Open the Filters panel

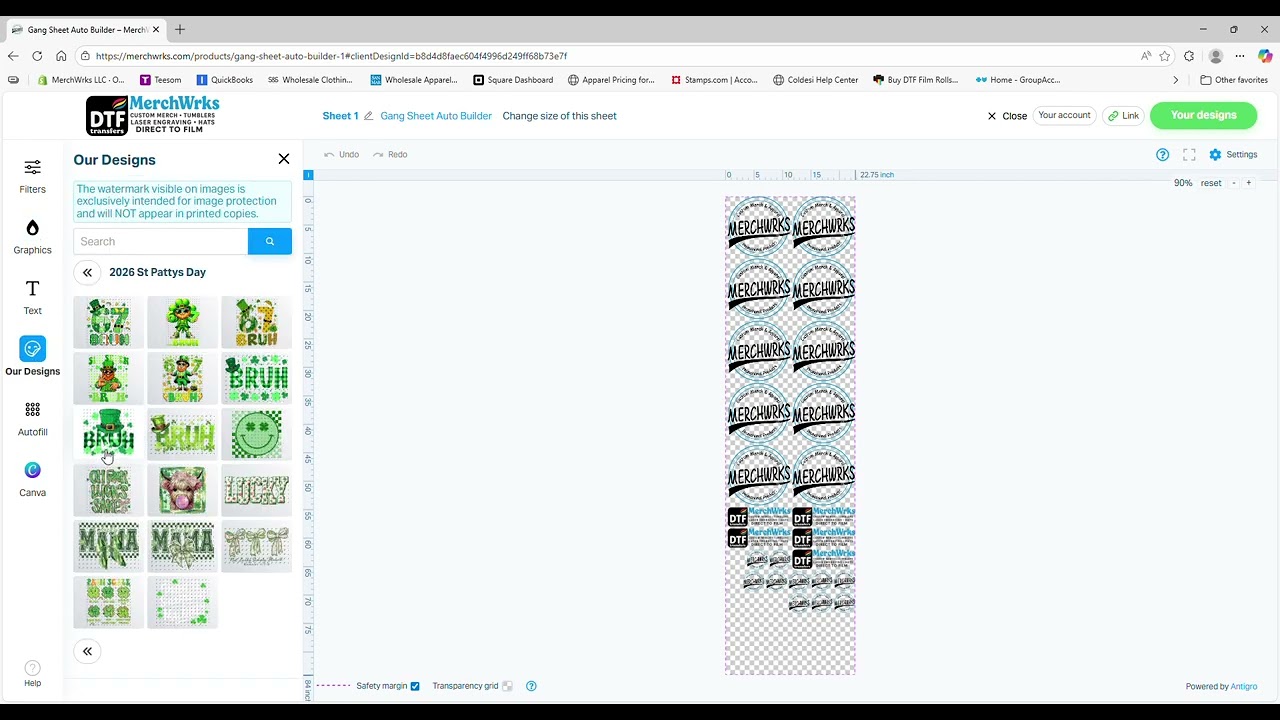pos(32,176)
